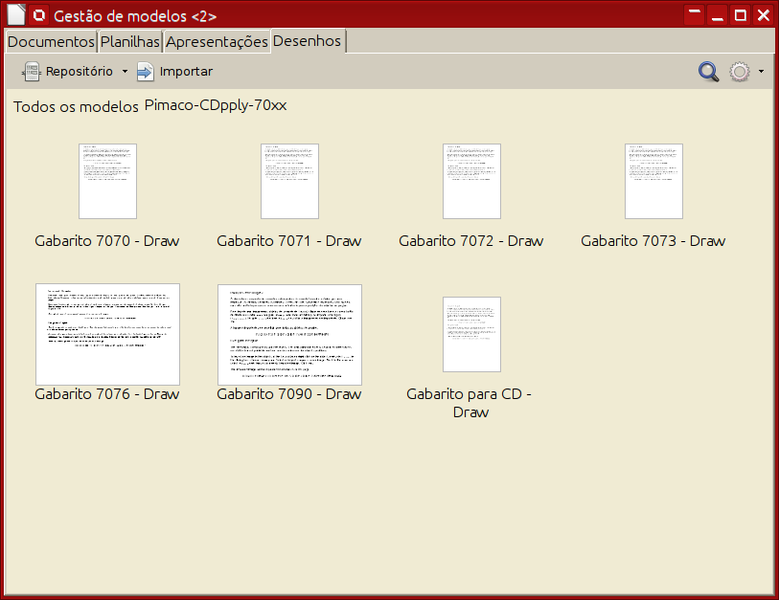Switch to the Planilhas tab
The width and height of the screenshot is (779, 600).
130,42
